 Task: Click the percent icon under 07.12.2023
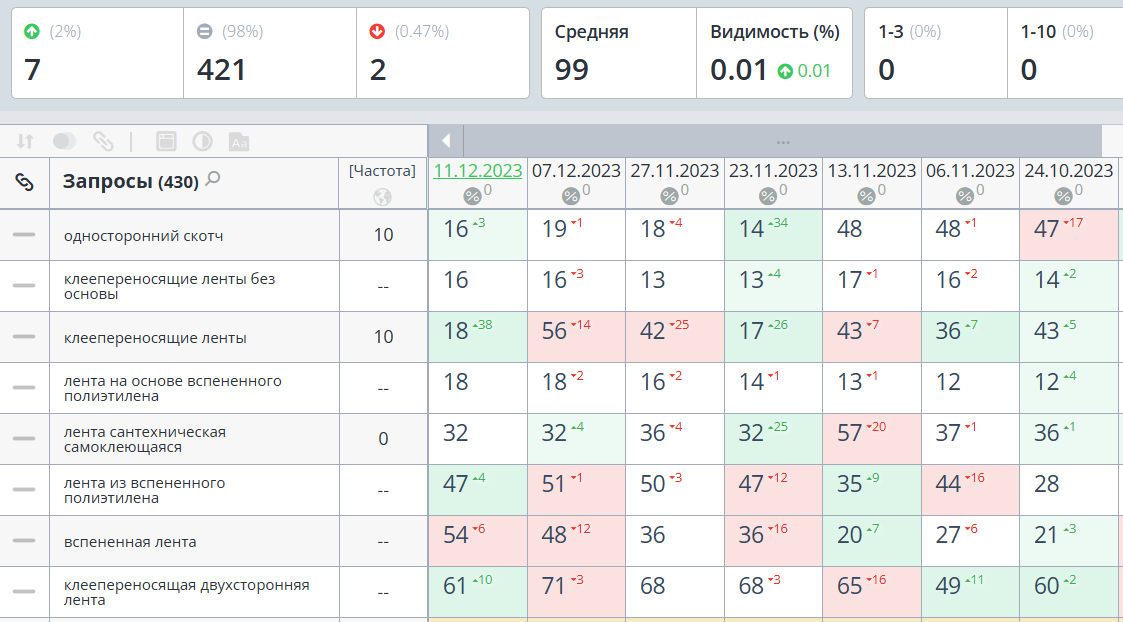pyautogui.click(x=571, y=195)
